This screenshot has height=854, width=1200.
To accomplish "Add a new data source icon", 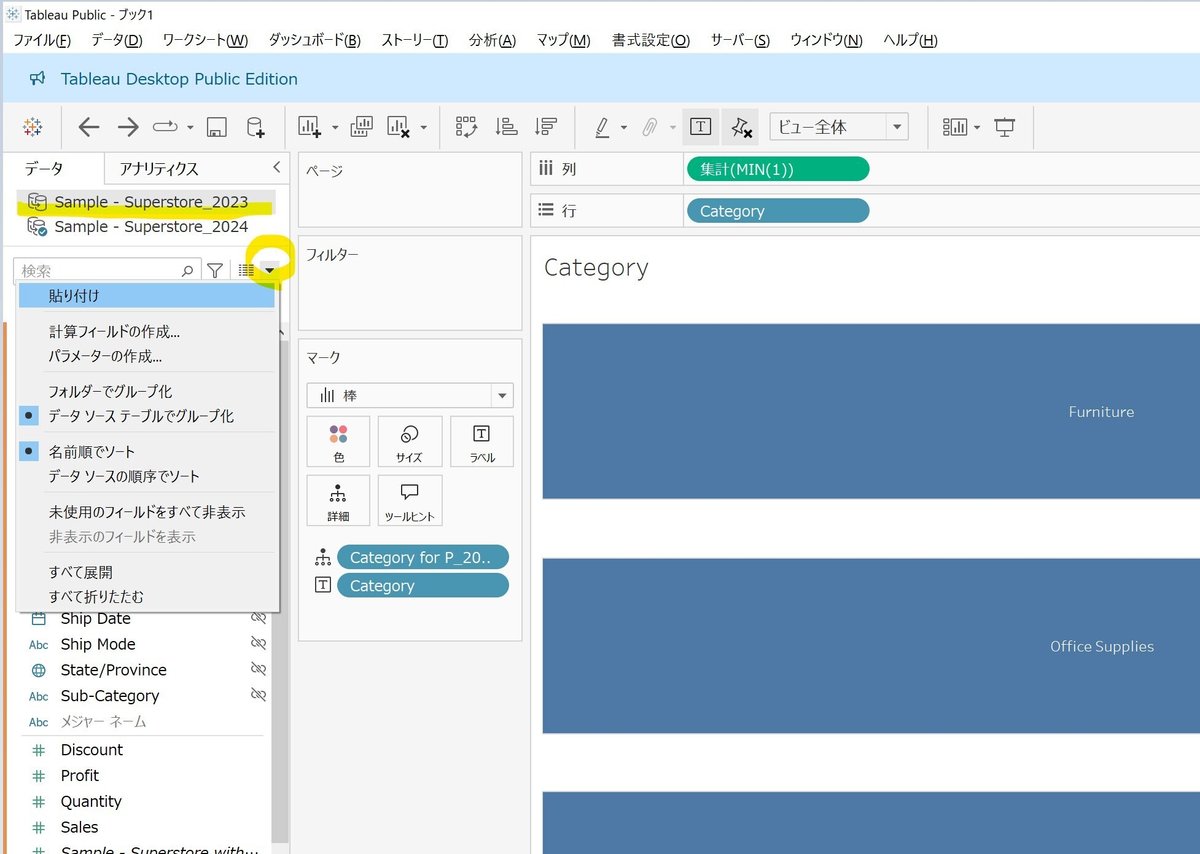I will coord(256,127).
